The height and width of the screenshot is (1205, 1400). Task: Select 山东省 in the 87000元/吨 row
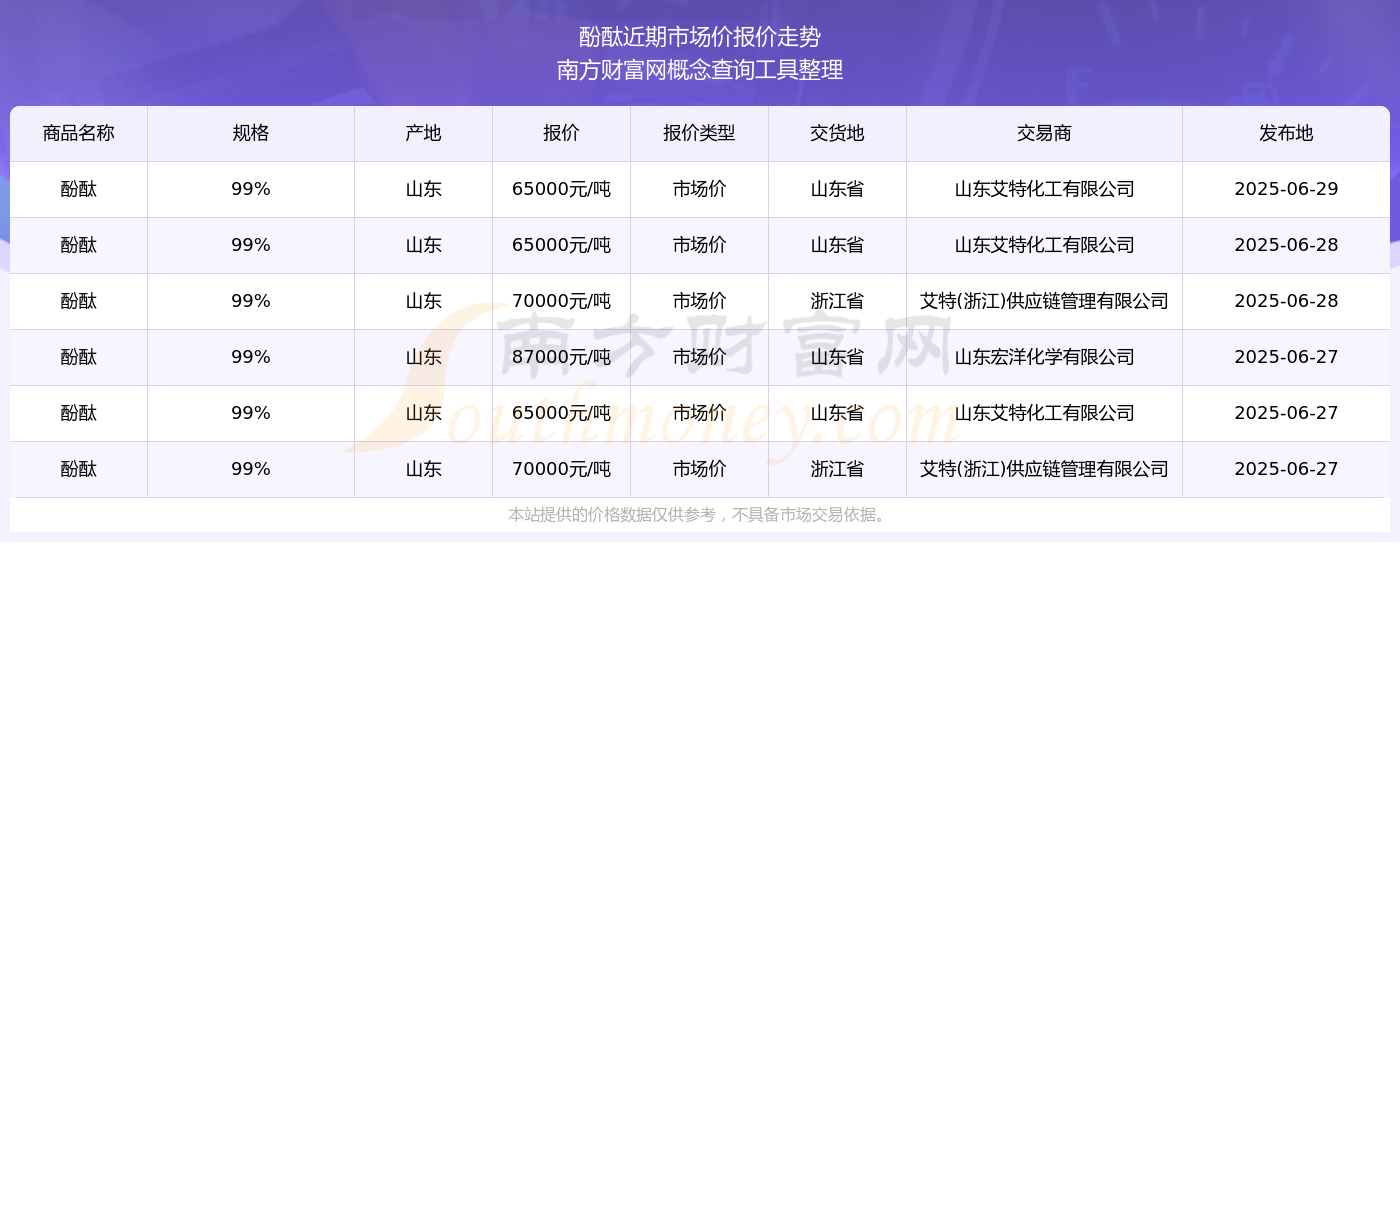tap(838, 358)
